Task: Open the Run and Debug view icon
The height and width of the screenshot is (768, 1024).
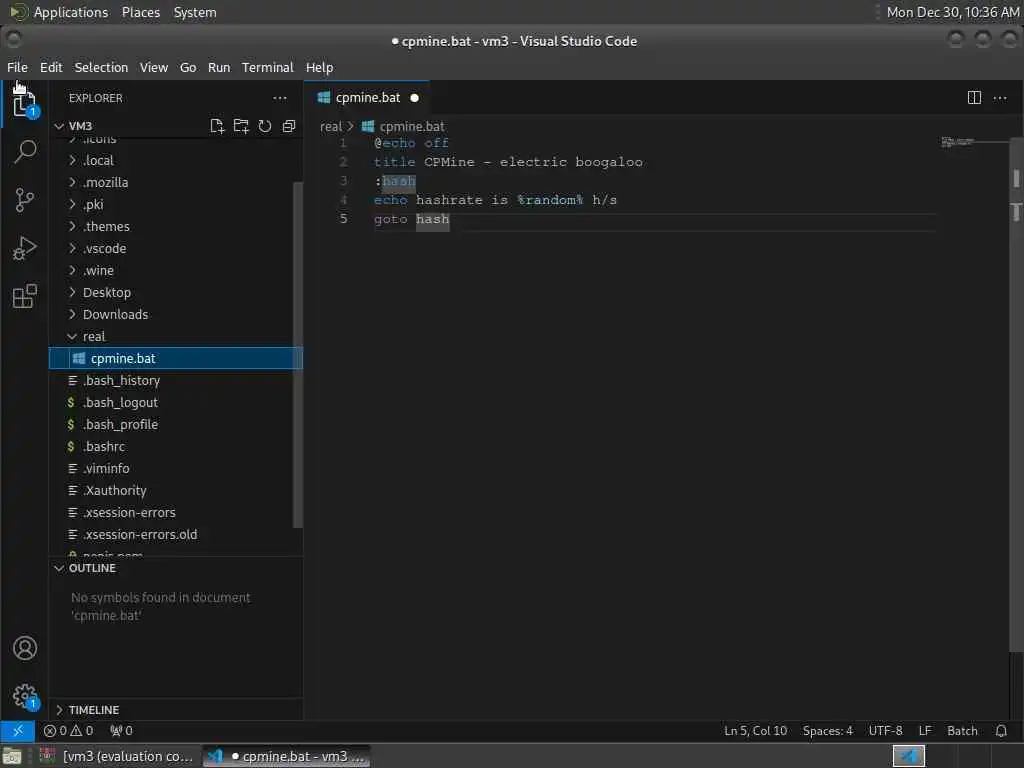Action: point(25,248)
